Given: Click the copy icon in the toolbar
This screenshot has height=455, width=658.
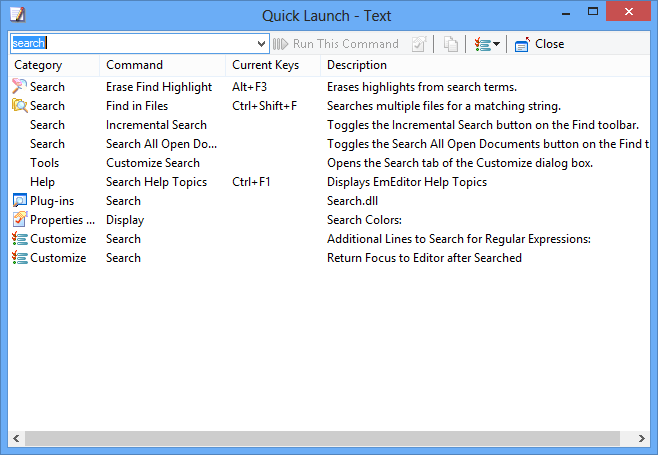Looking at the screenshot, I should pos(451,44).
